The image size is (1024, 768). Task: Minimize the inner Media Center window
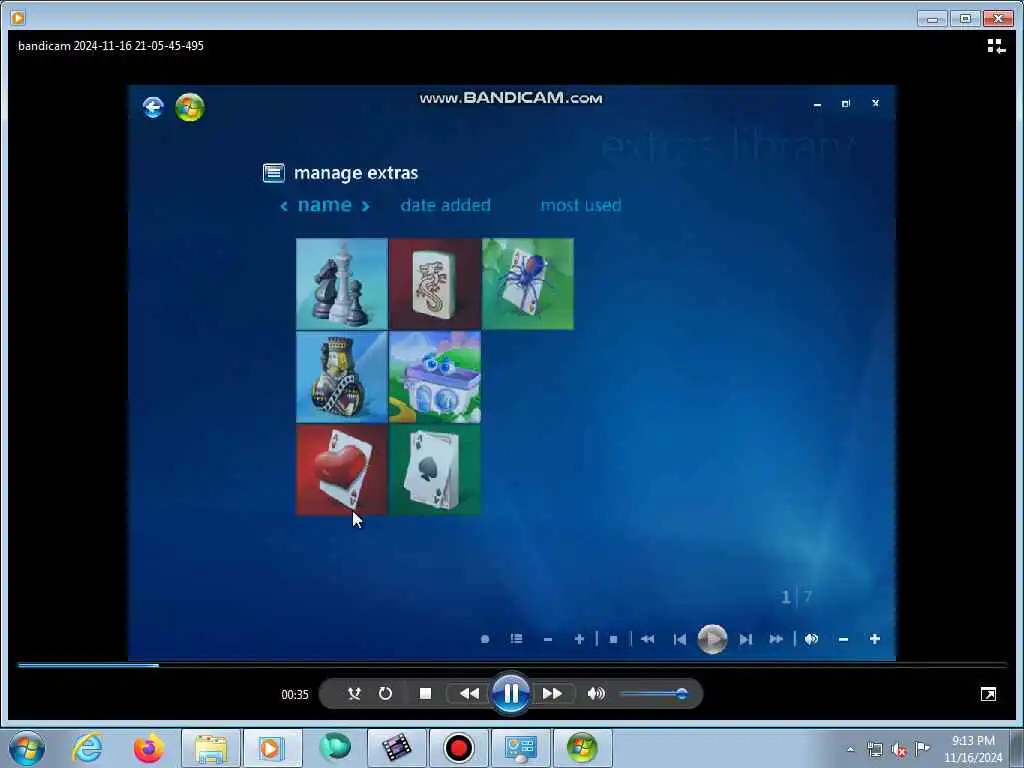[817, 104]
